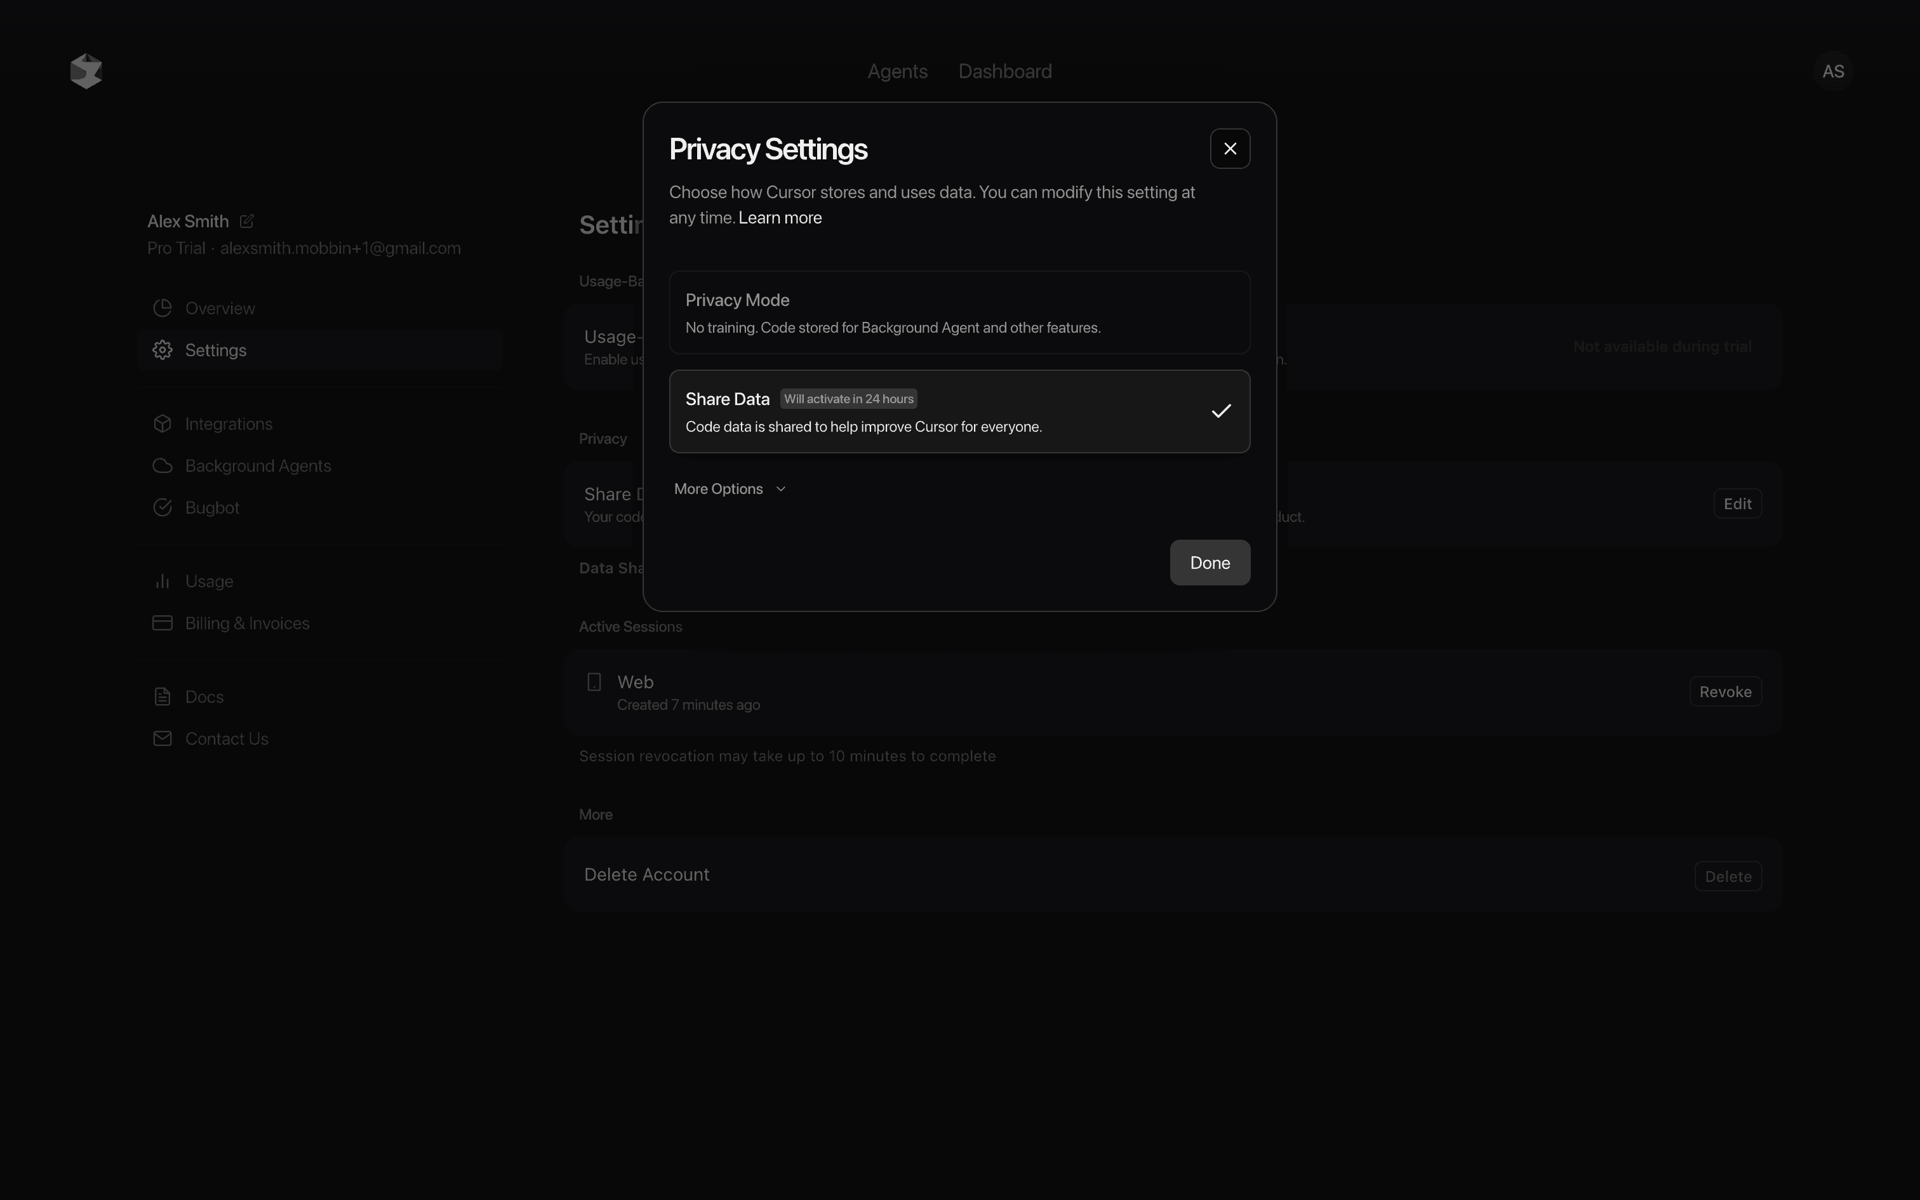
Task: Open Usage label in sidebar
Action: point(209,581)
